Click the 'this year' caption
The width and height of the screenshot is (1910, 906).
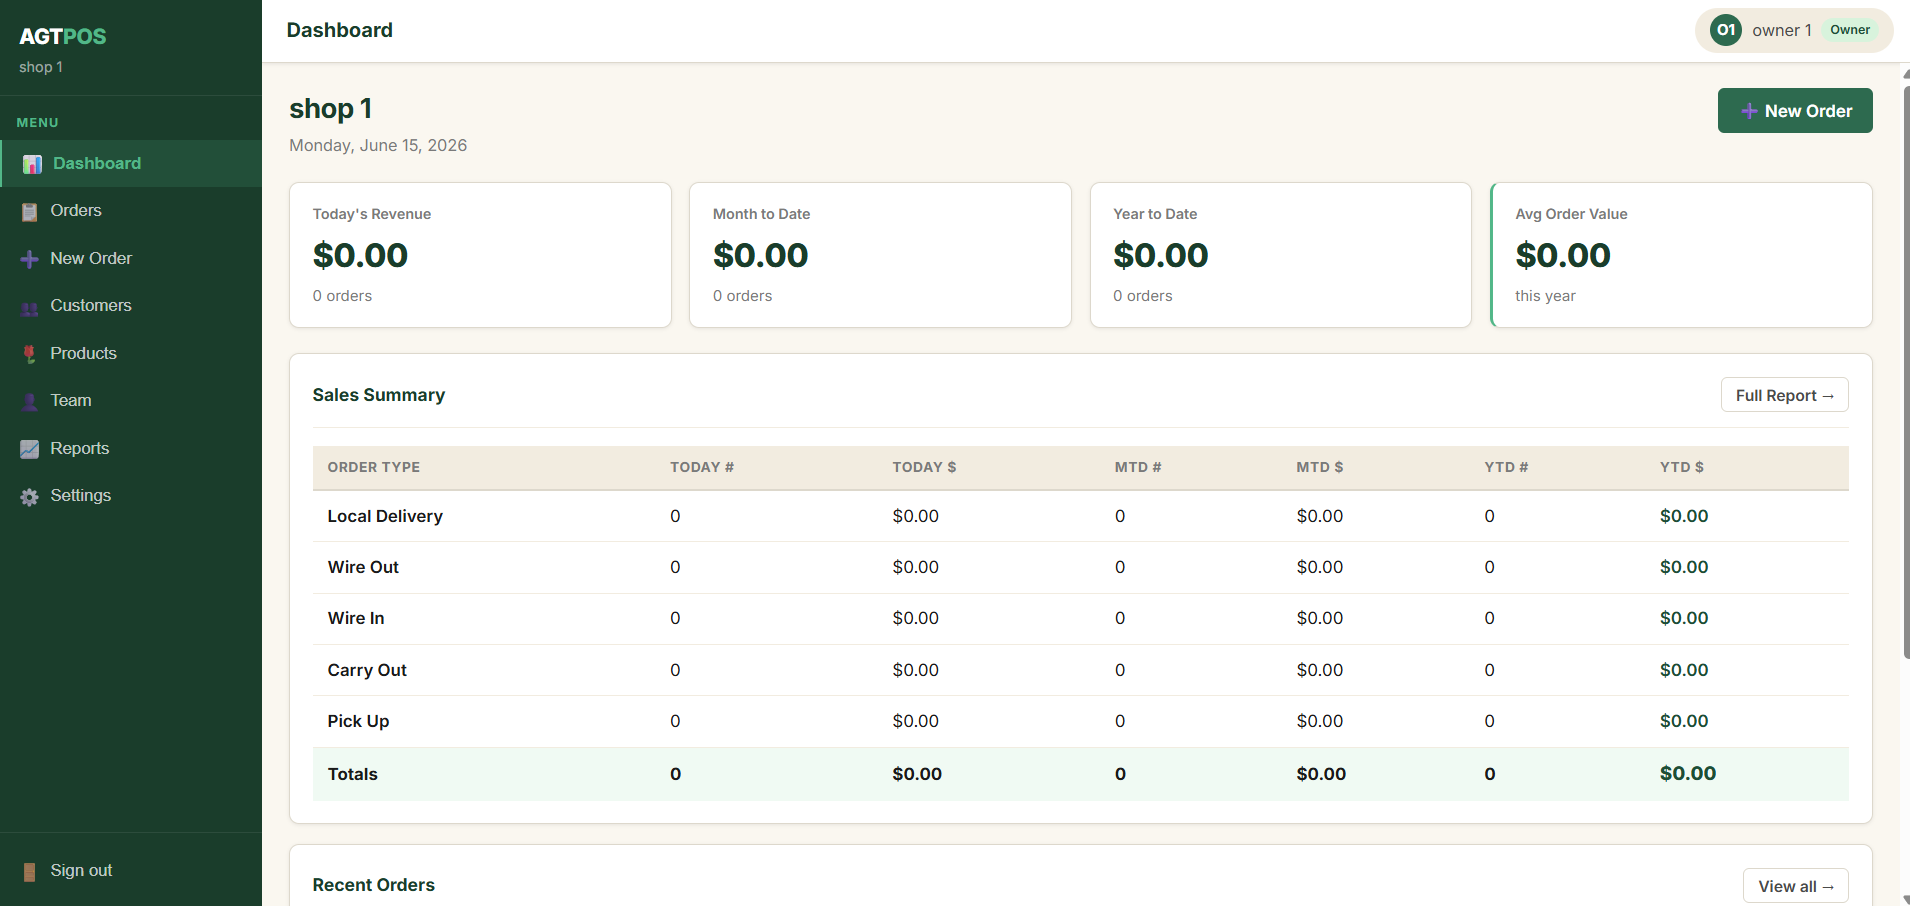tap(1545, 296)
